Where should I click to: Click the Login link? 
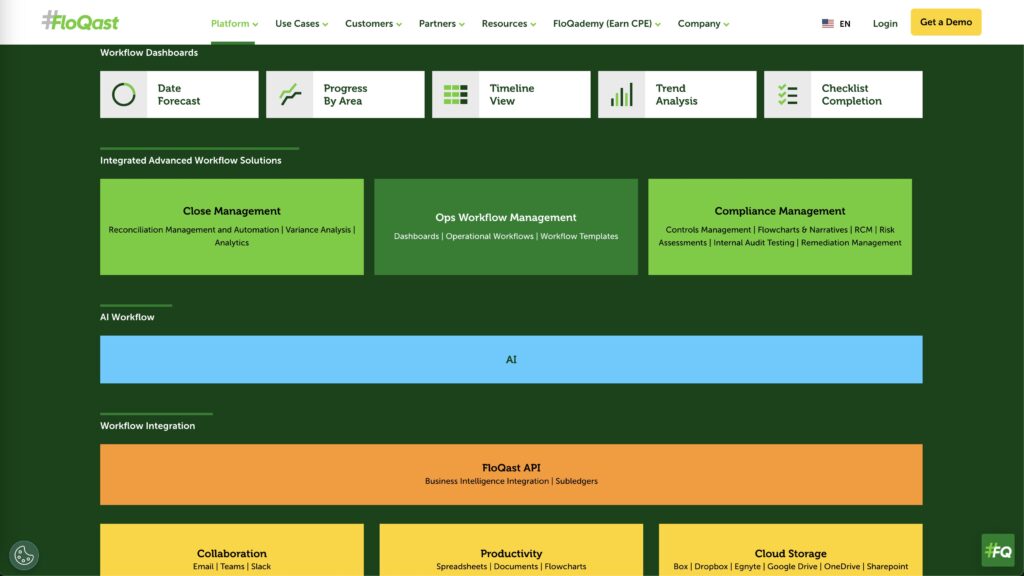[885, 24]
